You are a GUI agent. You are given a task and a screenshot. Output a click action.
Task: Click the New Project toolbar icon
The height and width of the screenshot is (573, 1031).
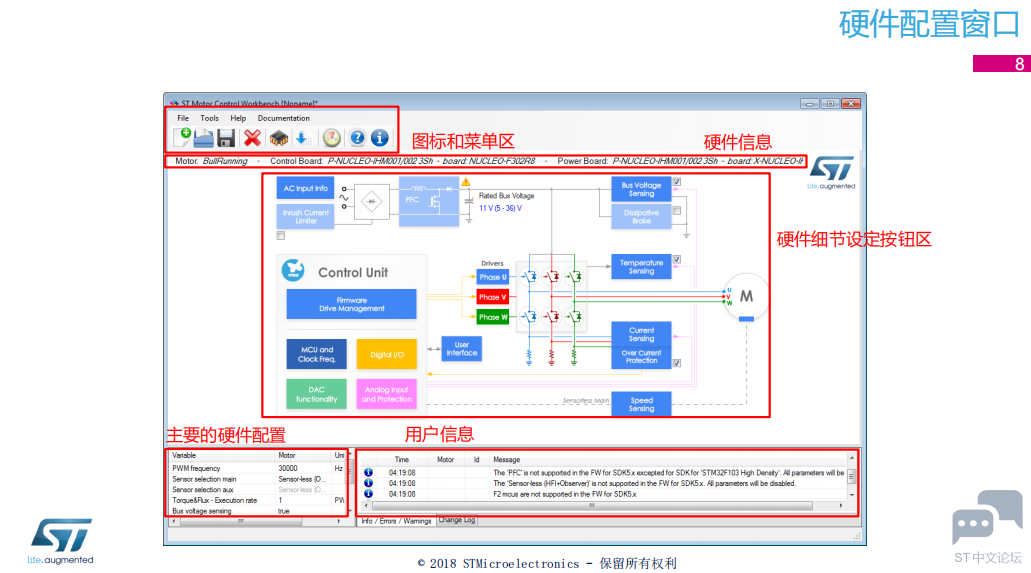pyautogui.click(x=182, y=137)
